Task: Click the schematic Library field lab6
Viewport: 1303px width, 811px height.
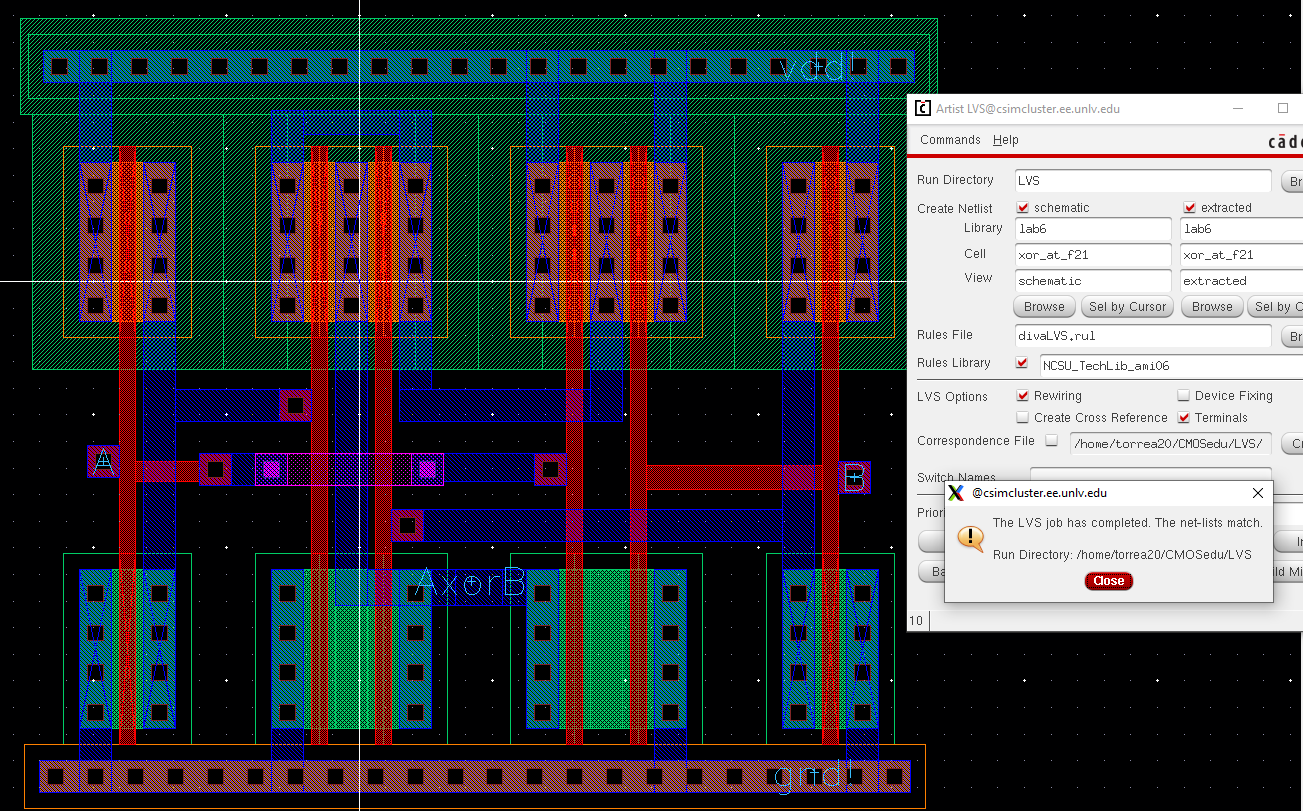Action: (x=1093, y=229)
